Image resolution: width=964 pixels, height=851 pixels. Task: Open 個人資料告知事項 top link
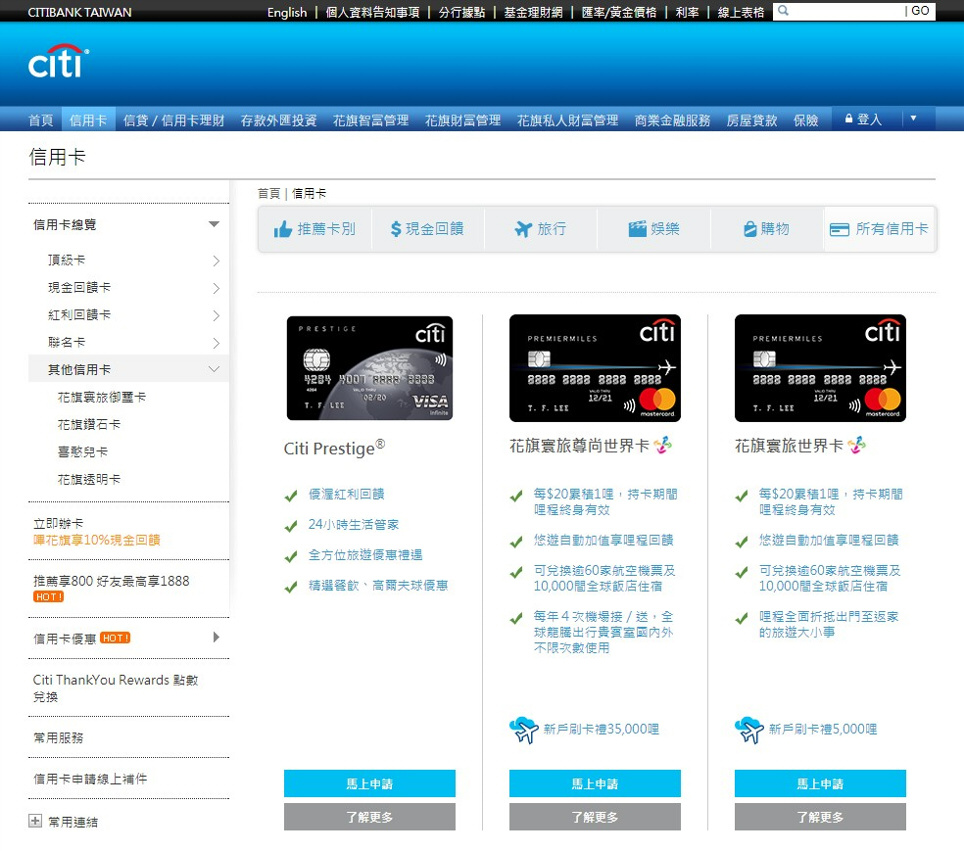point(372,12)
